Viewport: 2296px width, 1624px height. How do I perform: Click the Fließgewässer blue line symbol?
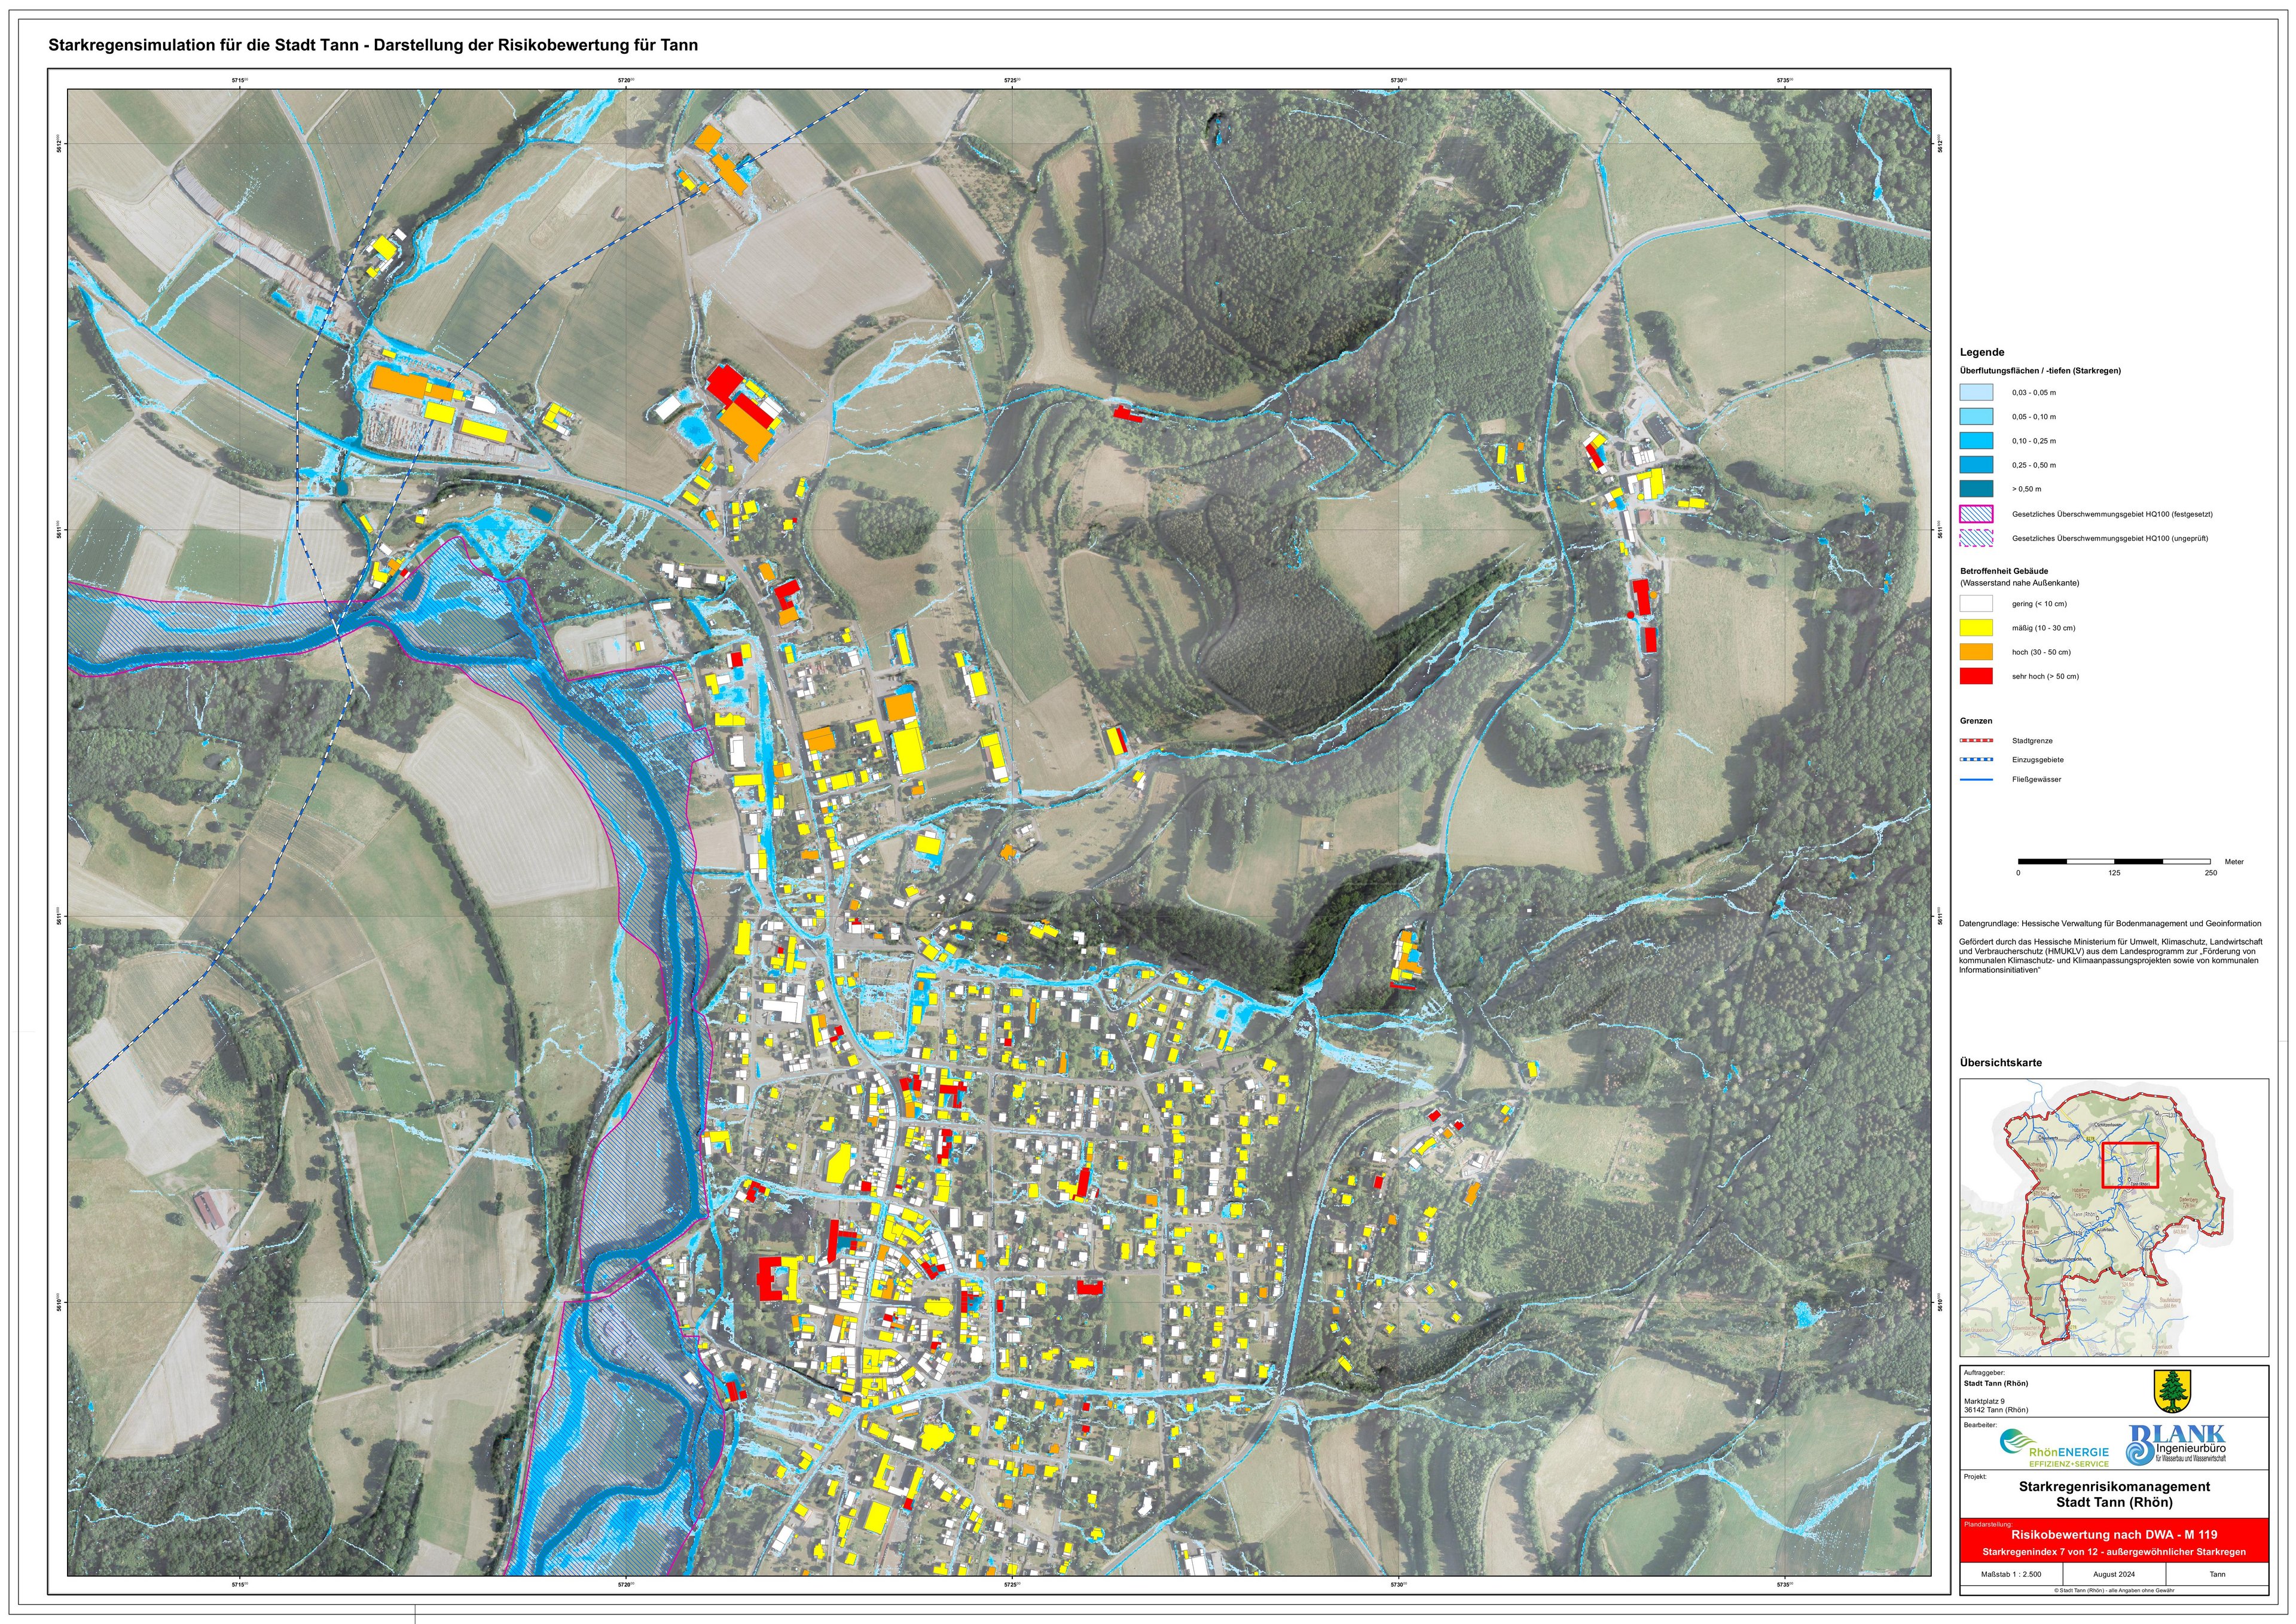[x=1976, y=779]
